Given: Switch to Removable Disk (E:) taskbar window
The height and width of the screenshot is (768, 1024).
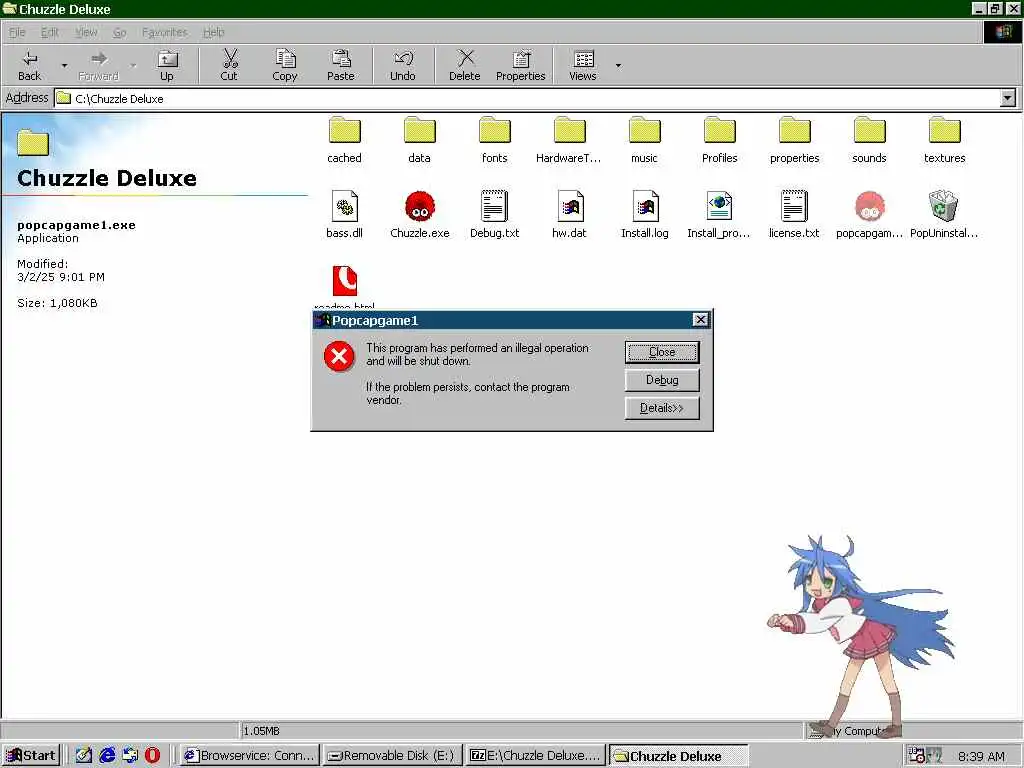Looking at the screenshot, I should [x=392, y=756].
